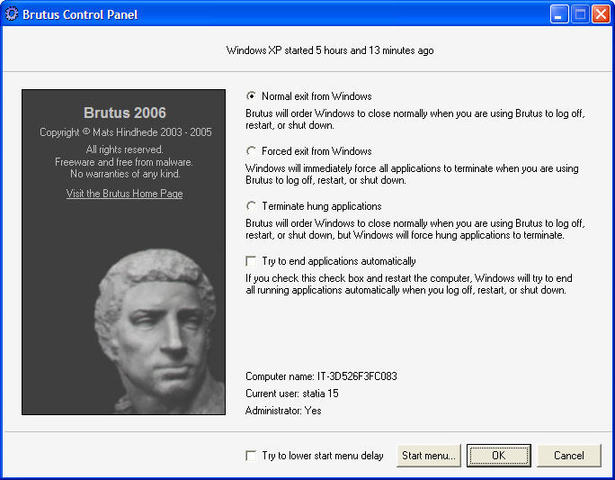Select Normal exit from Windows option
The image size is (615, 480).
pyautogui.click(x=251, y=97)
